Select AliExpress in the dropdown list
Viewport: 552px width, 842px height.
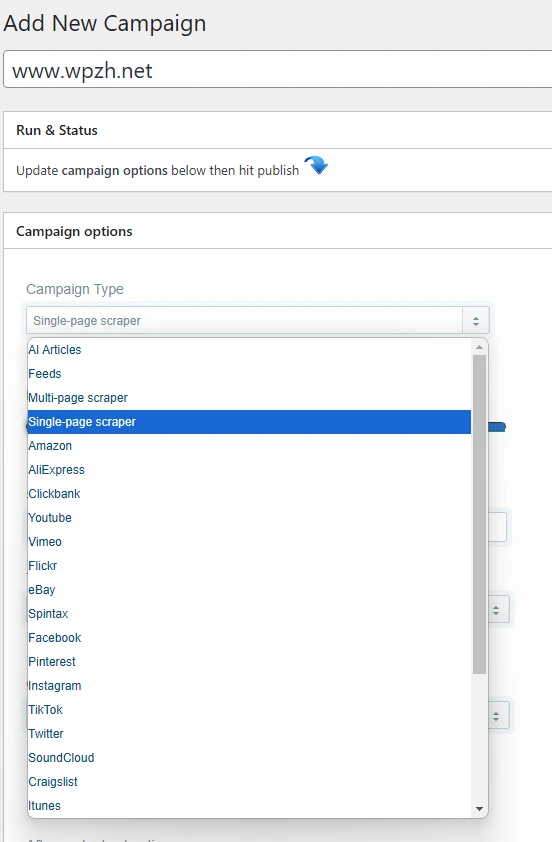(x=249, y=470)
